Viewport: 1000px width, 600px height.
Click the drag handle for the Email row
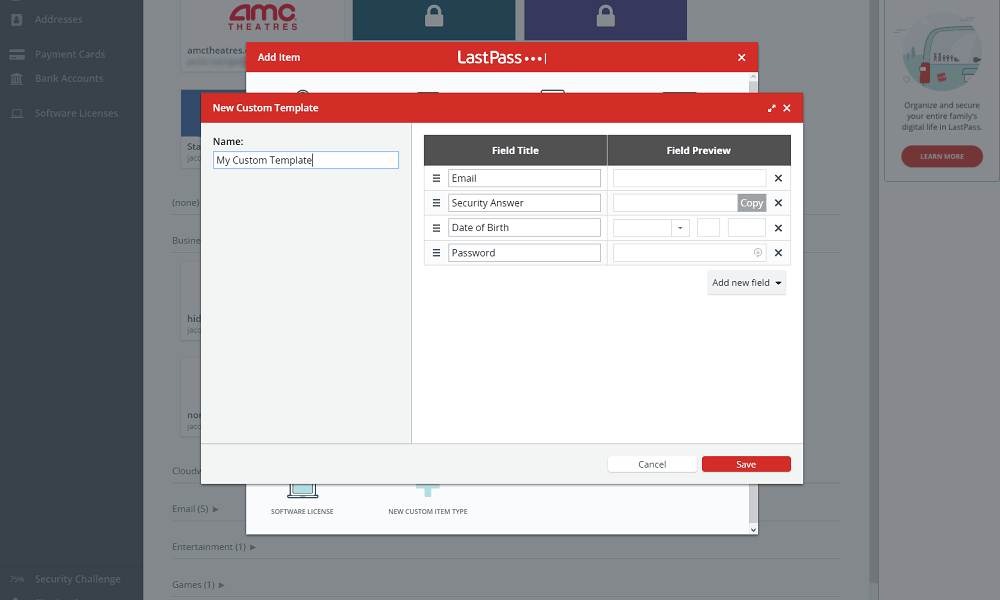click(x=436, y=179)
